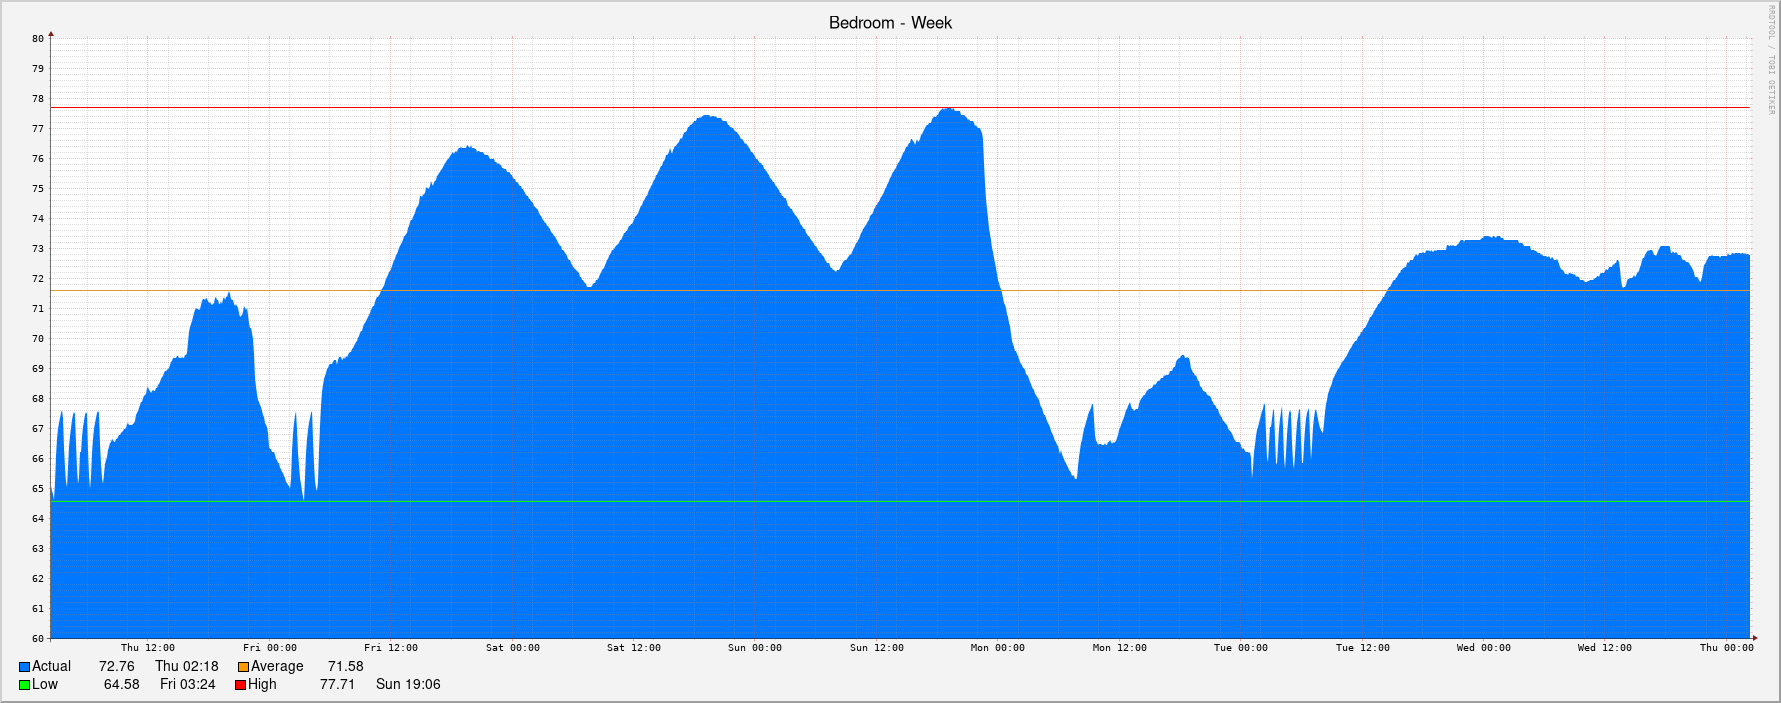Click the blue Actual legend swatch
This screenshot has height=703, width=1781.
(x=25, y=667)
